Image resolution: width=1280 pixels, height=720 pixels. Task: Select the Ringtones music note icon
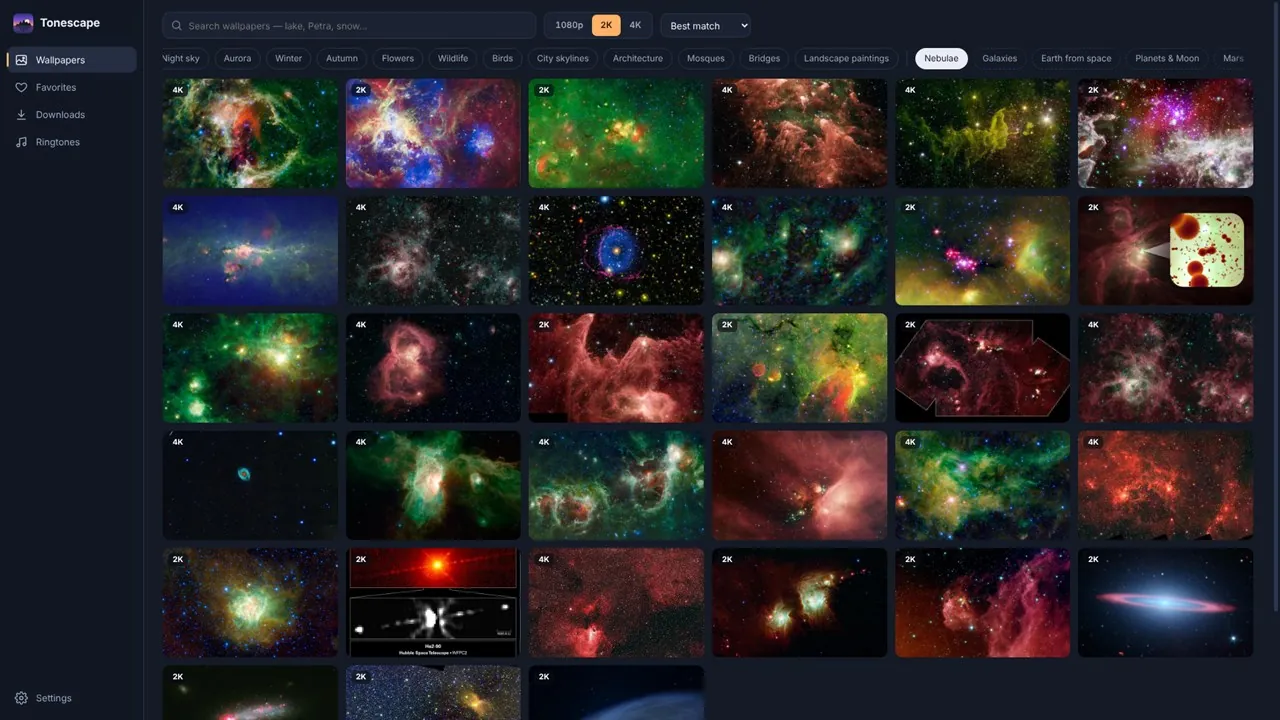click(x=21, y=142)
